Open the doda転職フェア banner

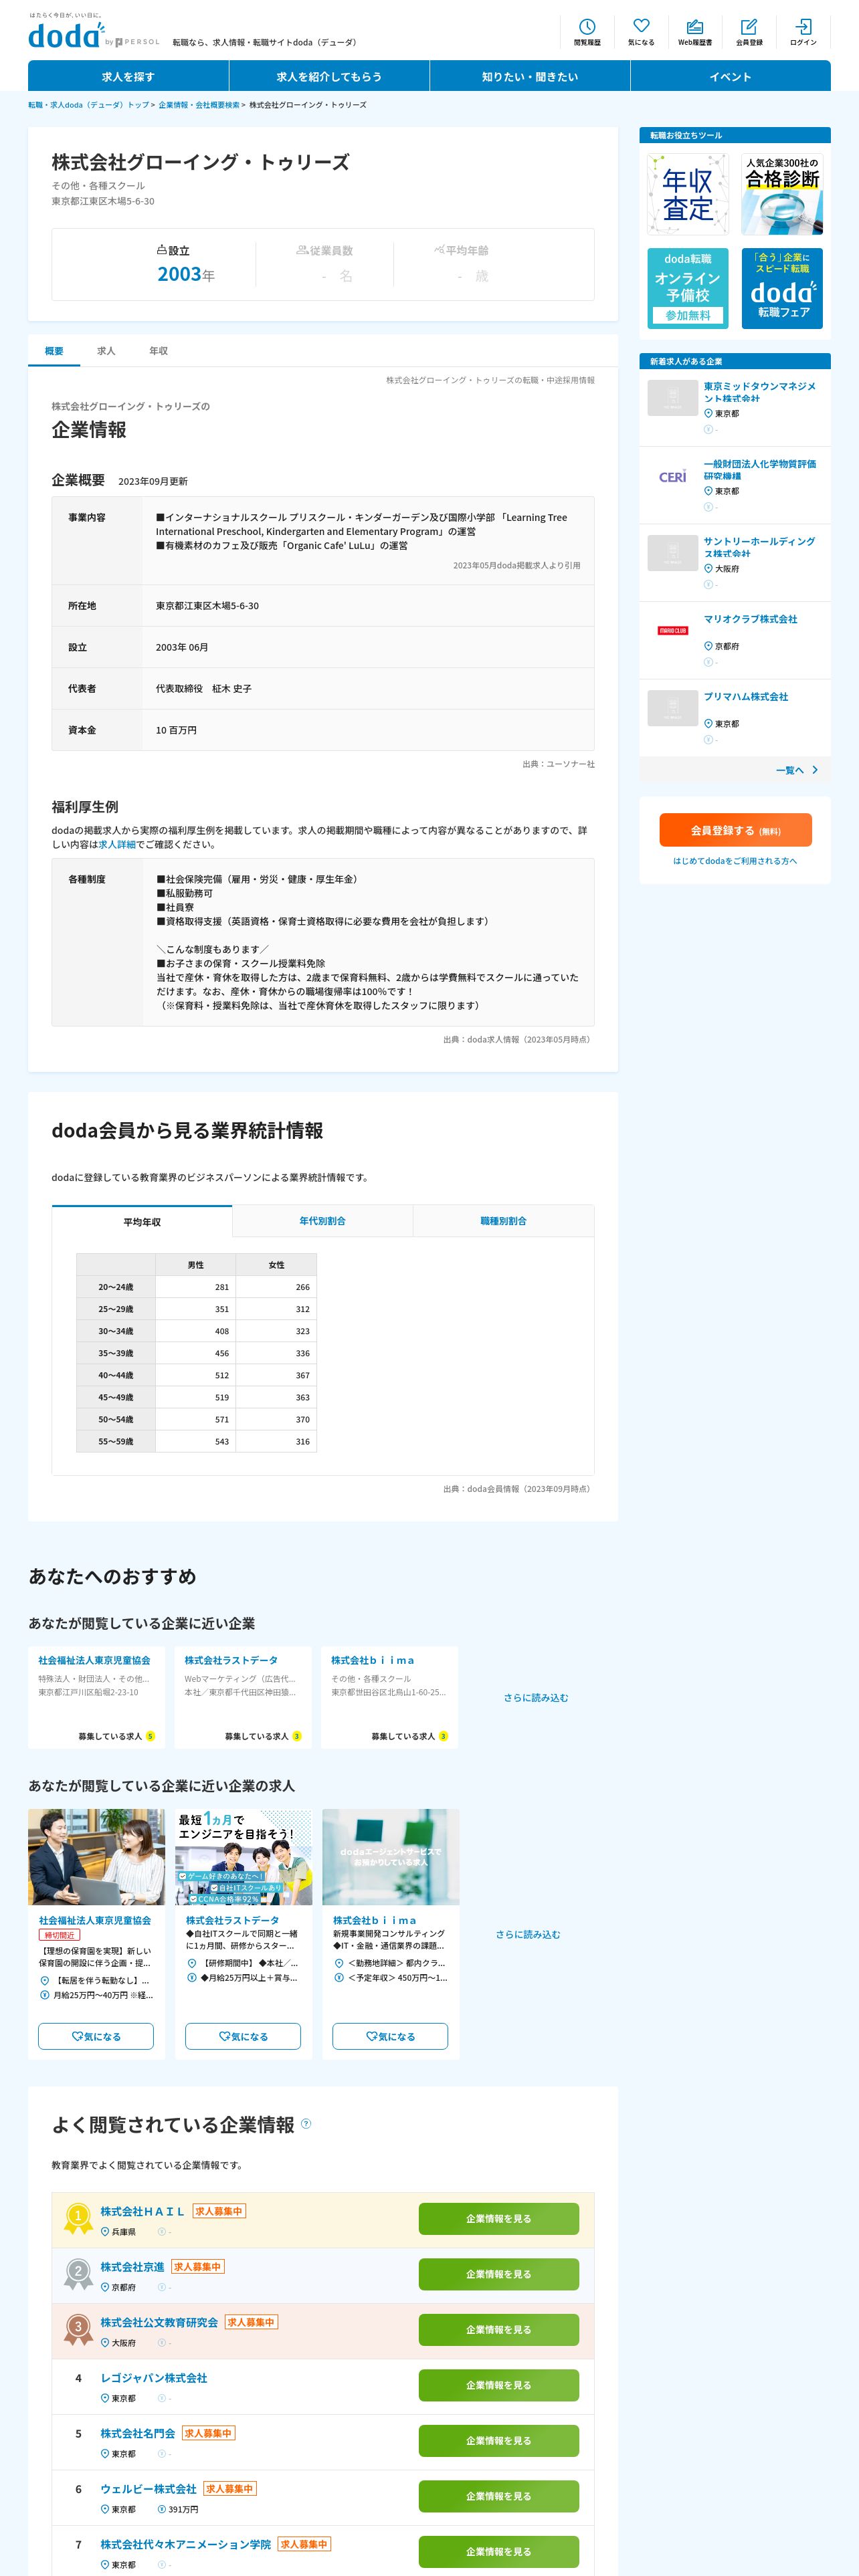click(782, 288)
